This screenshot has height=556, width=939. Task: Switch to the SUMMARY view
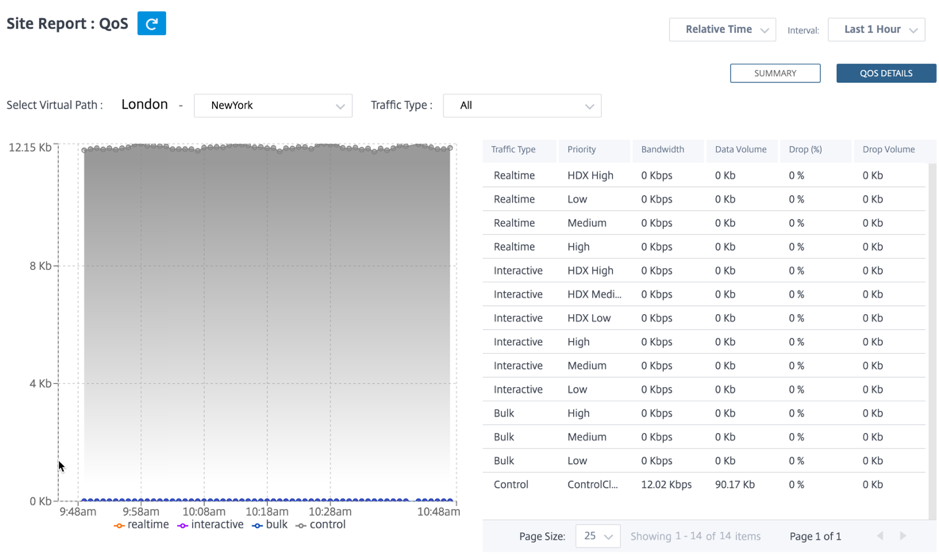(x=775, y=73)
